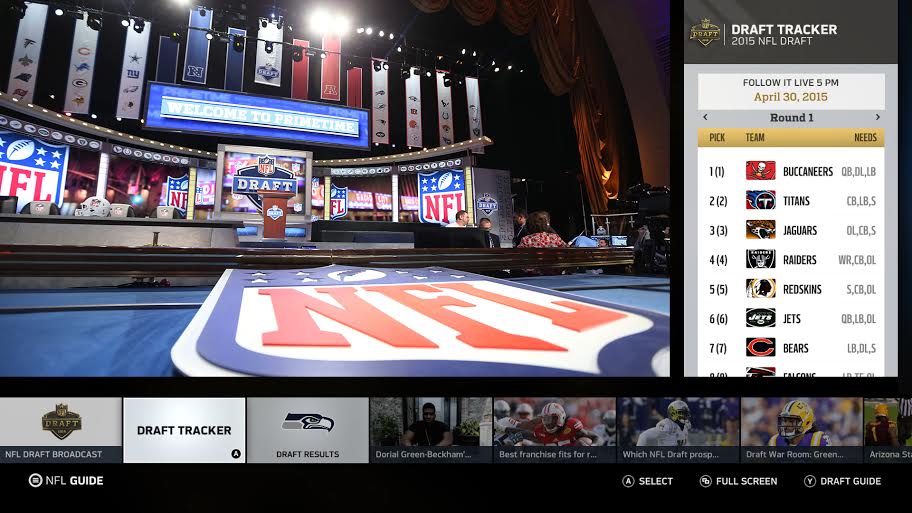Click the JETS team name

[x=792, y=319]
